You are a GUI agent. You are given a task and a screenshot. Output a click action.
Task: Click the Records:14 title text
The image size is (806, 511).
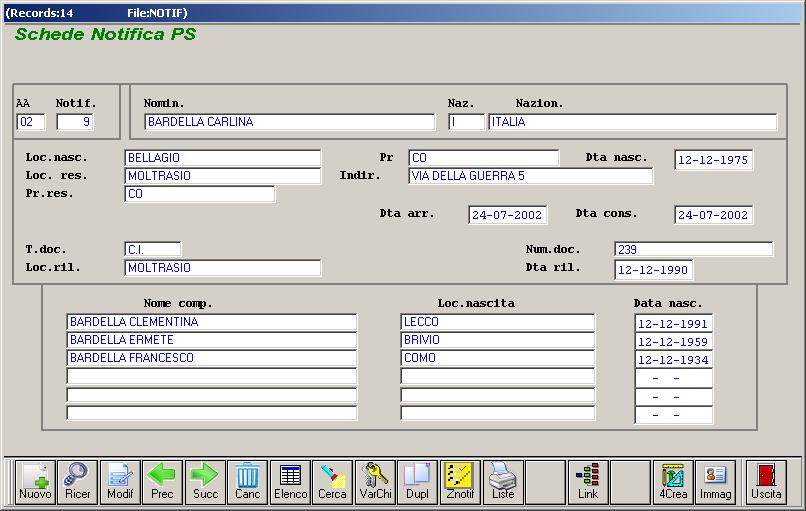pyautogui.click(x=40, y=13)
